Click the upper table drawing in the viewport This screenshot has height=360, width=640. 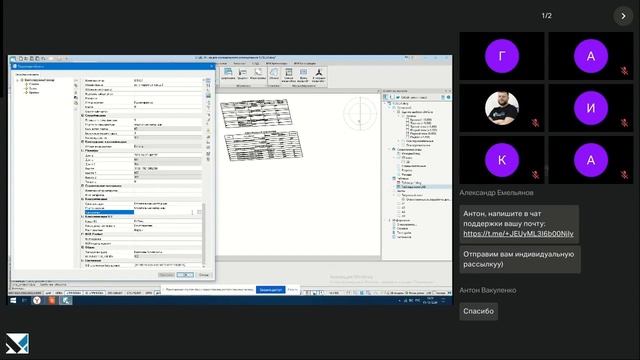coord(256,113)
